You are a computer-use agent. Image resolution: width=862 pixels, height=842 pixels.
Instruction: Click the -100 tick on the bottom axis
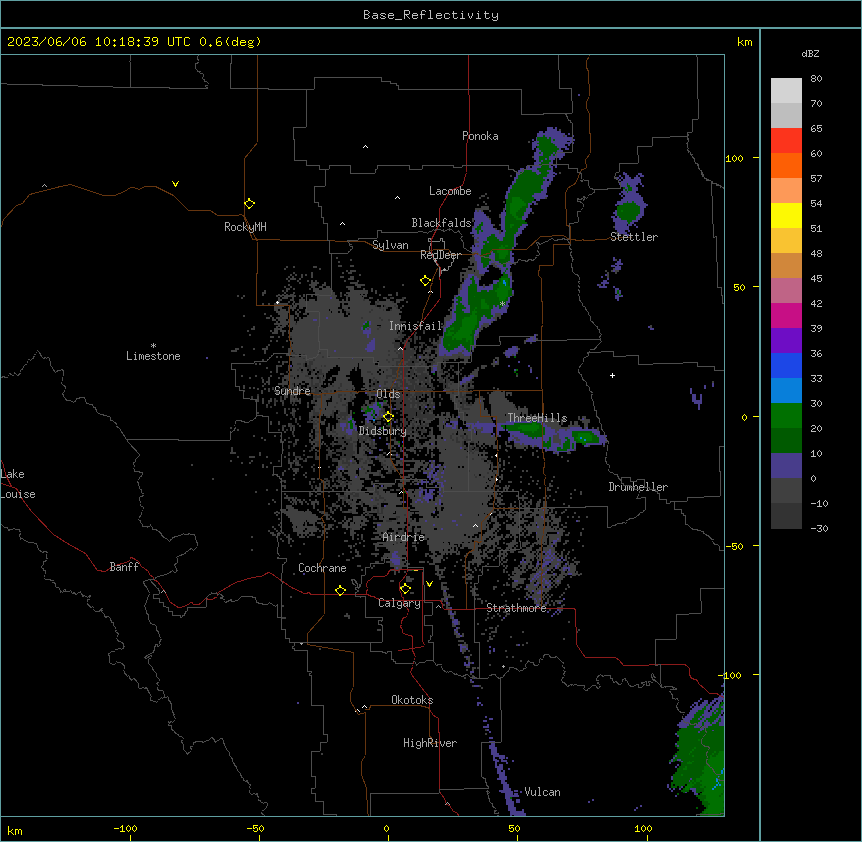(x=126, y=828)
